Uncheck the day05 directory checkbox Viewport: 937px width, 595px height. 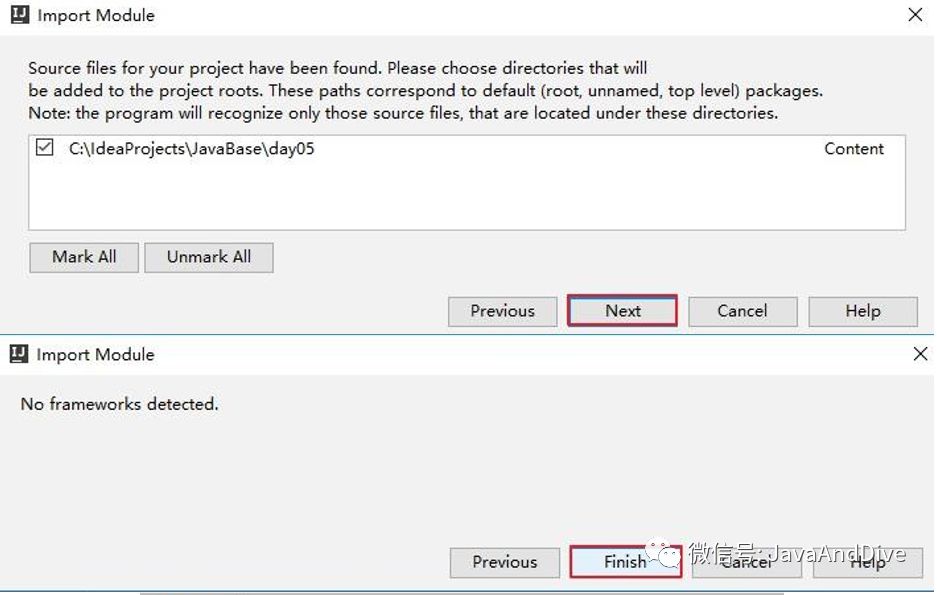[x=44, y=148]
